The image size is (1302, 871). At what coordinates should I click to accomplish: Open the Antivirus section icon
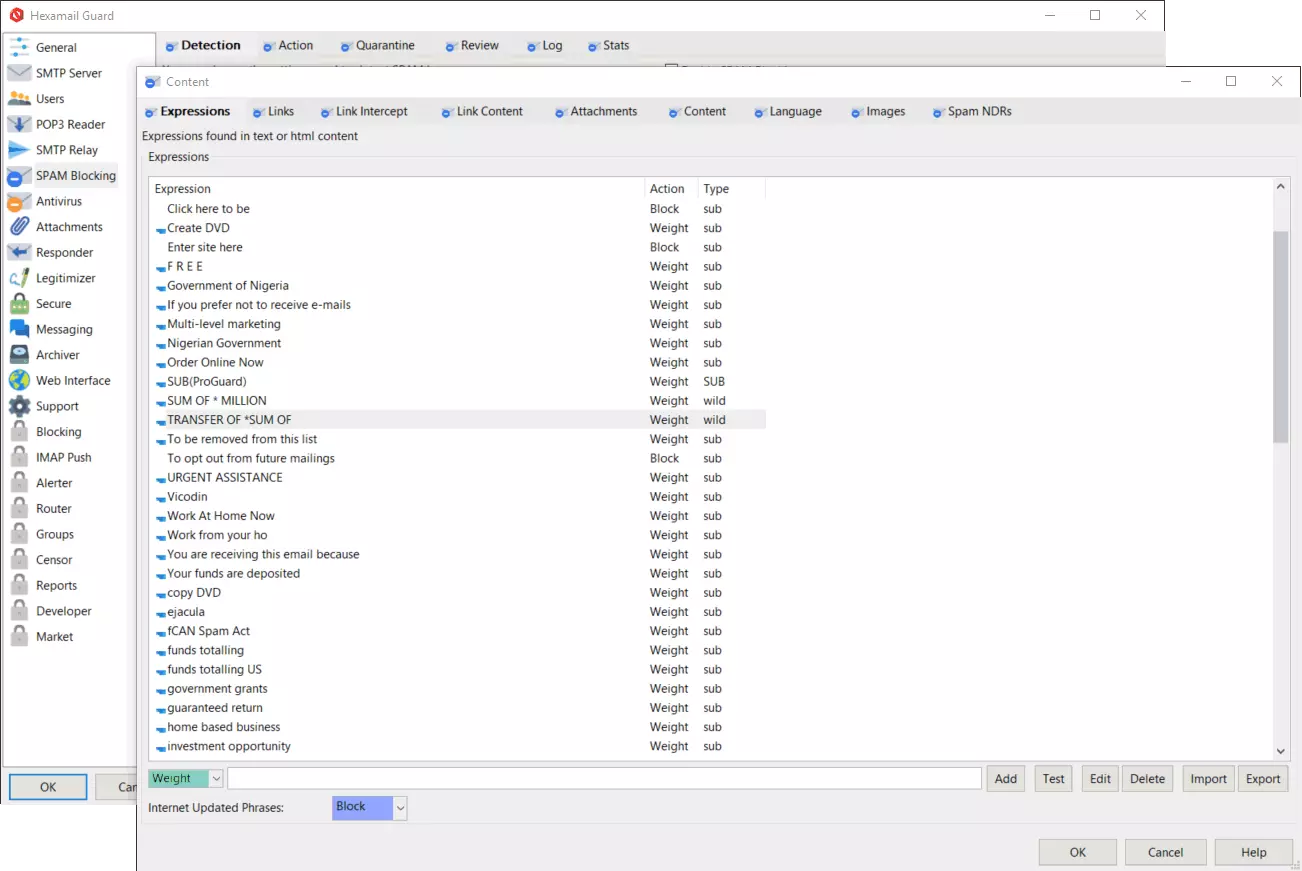pyautogui.click(x=19, y=202)
